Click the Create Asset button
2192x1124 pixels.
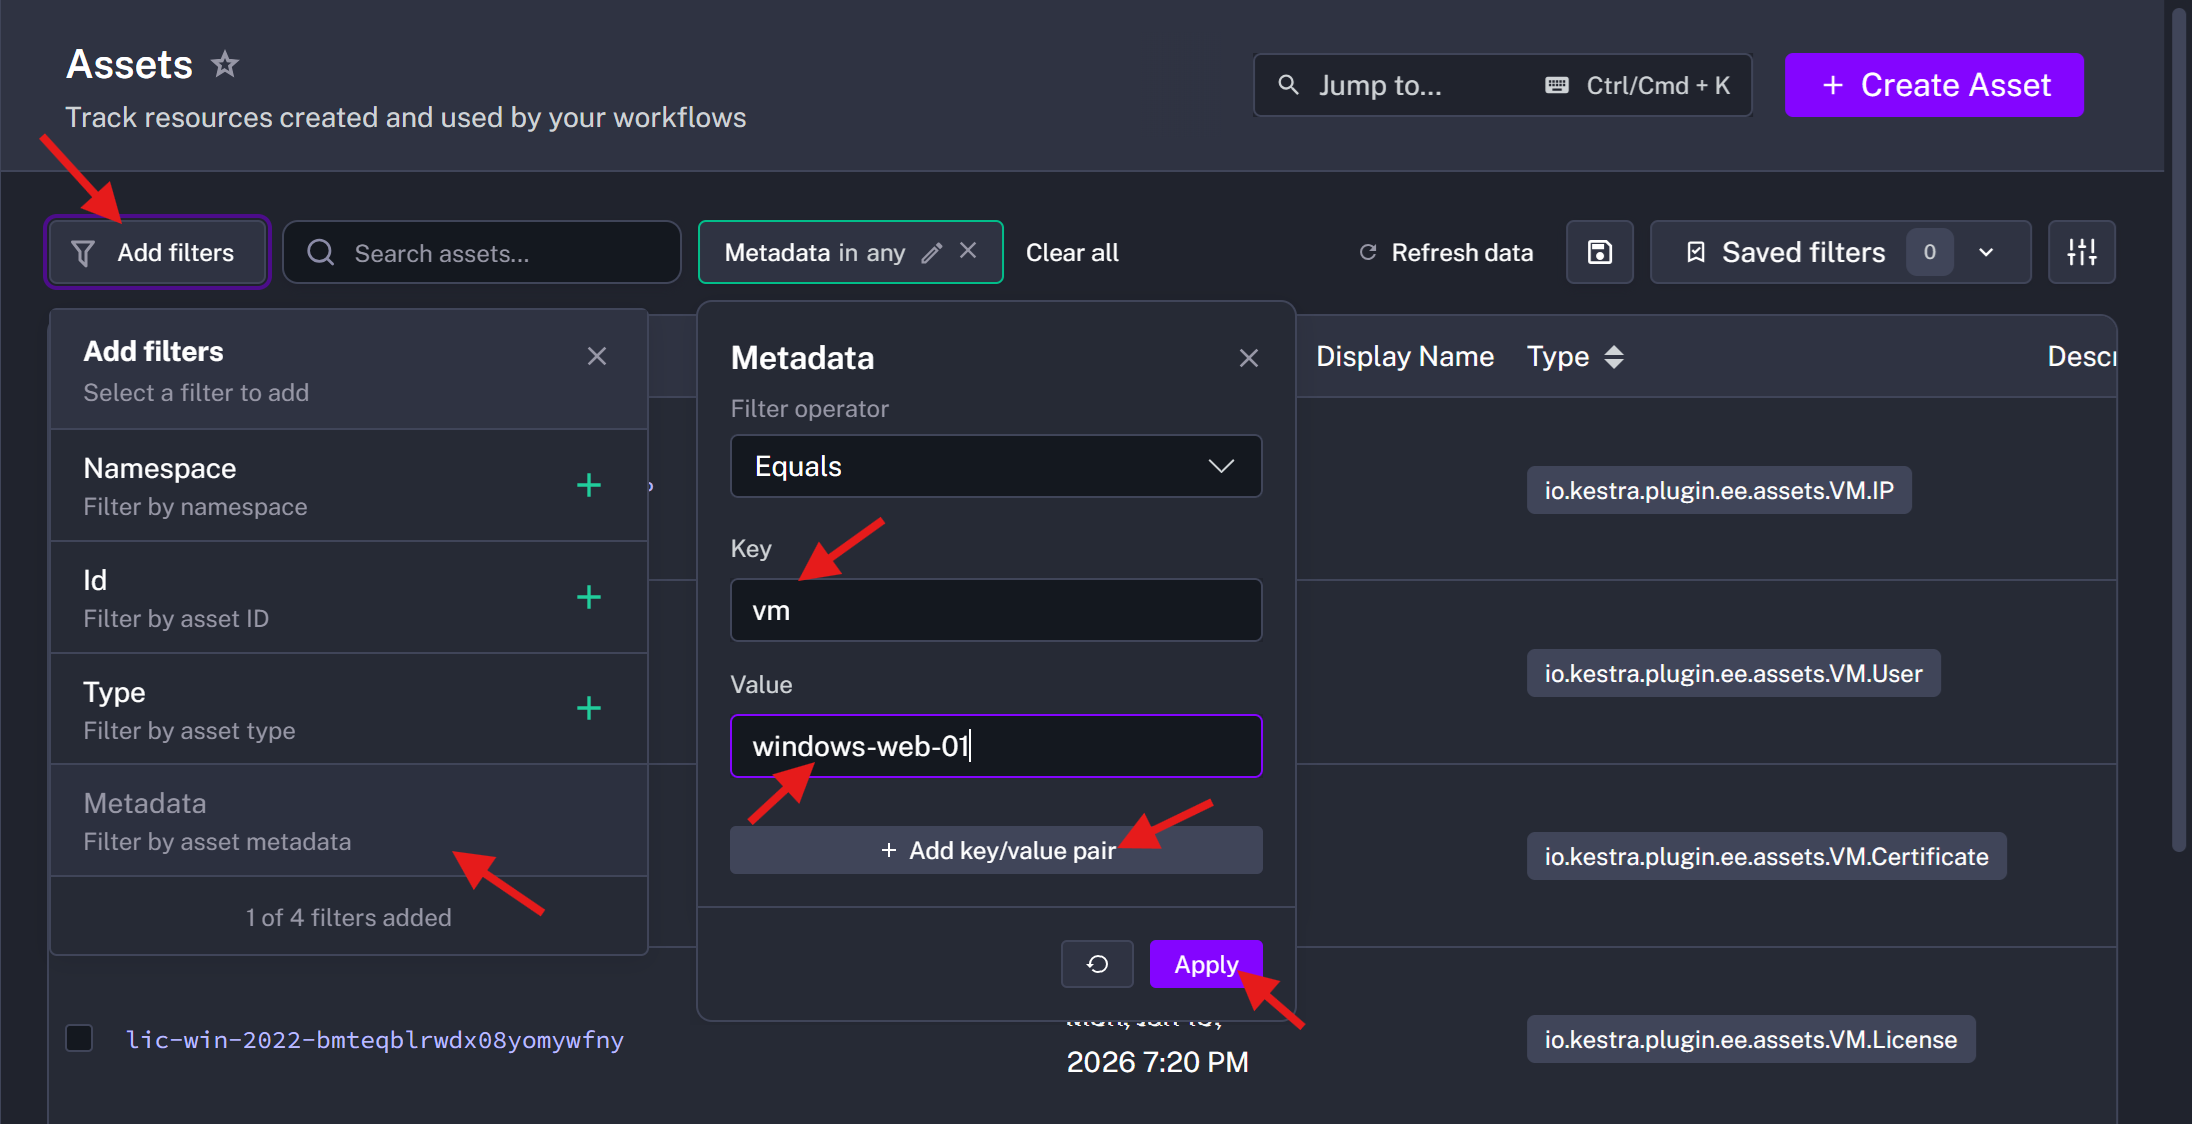tap(1933, 85)
